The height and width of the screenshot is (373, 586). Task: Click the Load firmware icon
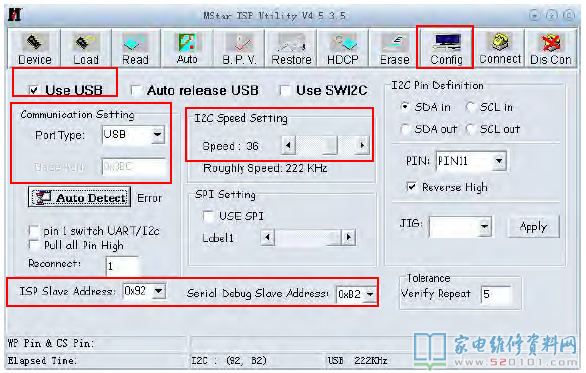[x=86, y=49]
